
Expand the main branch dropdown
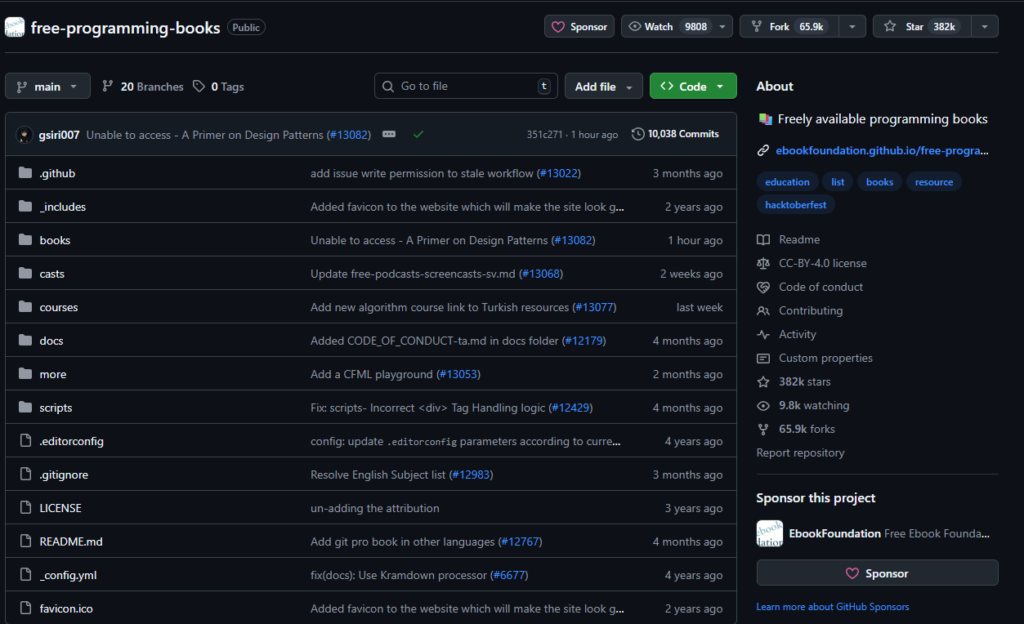pos(47,87)
